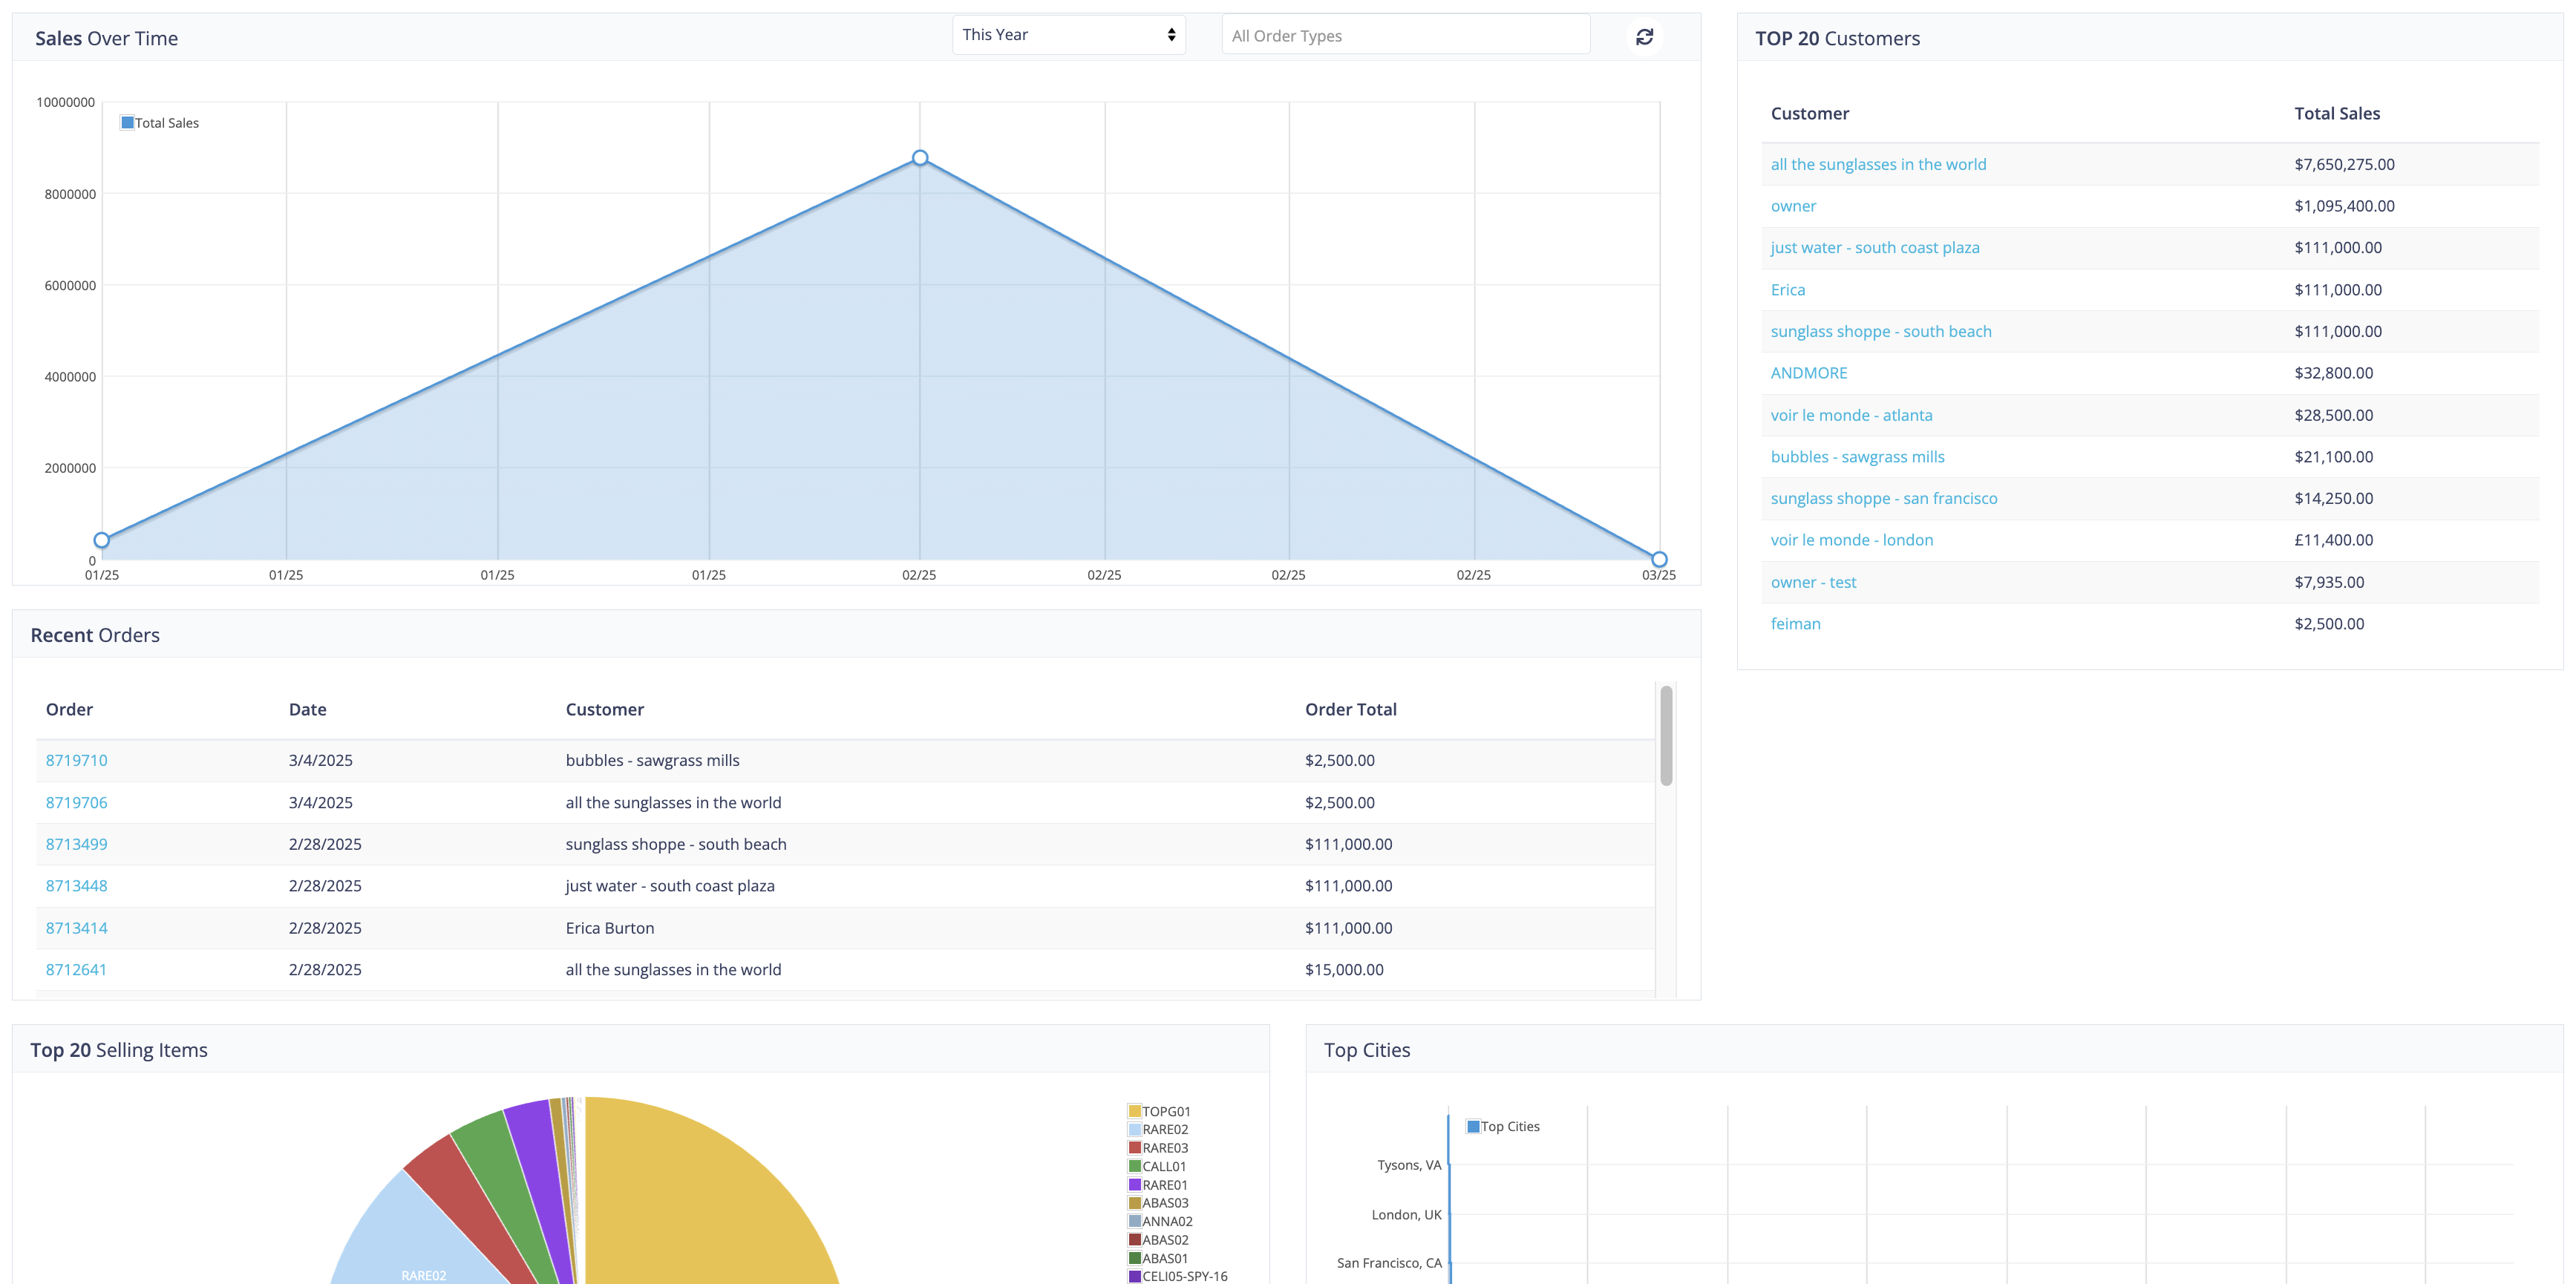The height and width of the screenshot is (1284, 2576).
Task: Open just water - south coast plaza
Action: (1875, 247)
